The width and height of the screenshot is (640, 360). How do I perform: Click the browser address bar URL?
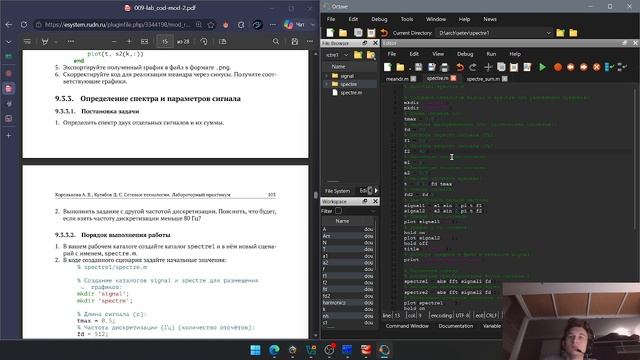pos(117,25)
